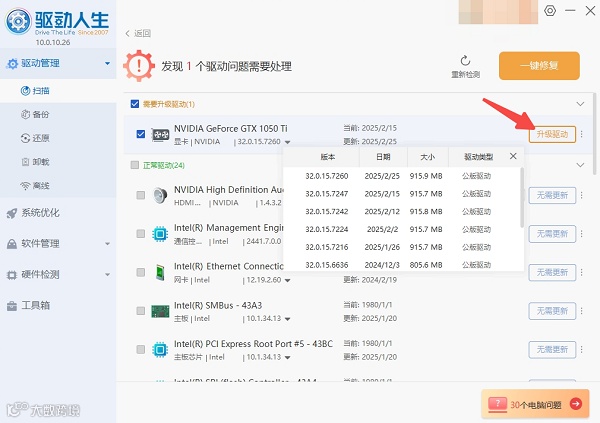Select 还原 in sidebar
This screenshot has height=423, width=600.
coord(58,138)
